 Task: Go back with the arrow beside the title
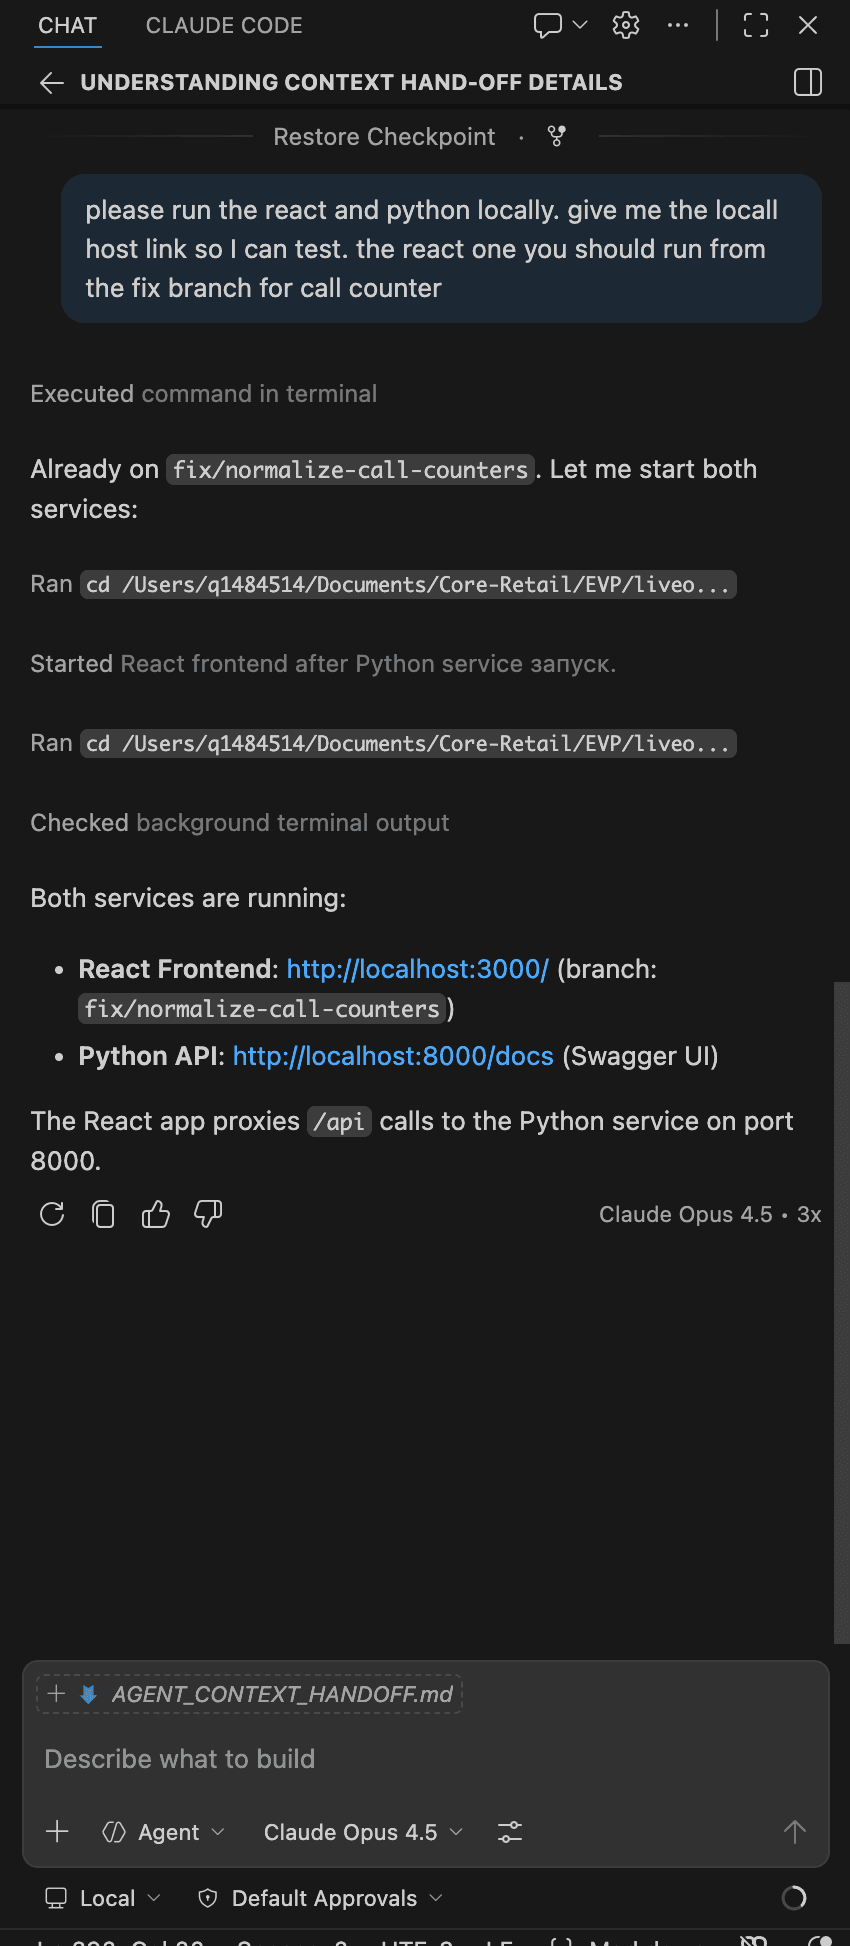pos(50,82)
